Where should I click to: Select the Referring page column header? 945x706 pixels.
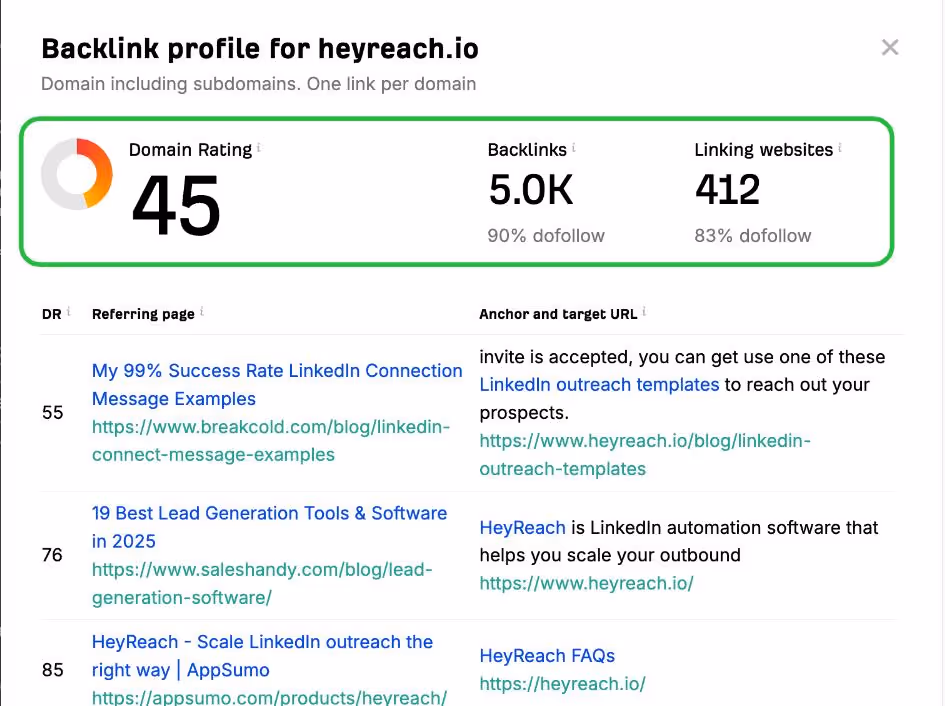point(143,313)
